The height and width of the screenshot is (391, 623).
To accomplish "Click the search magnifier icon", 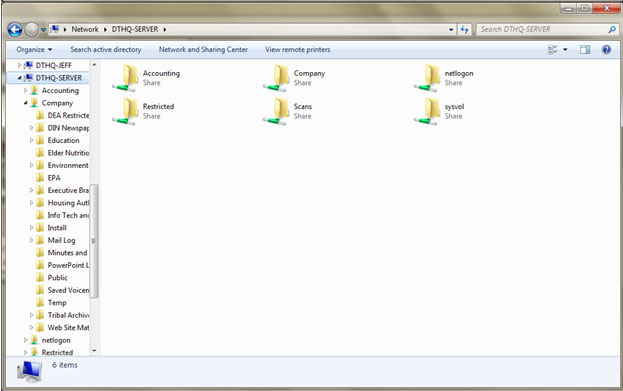I will tap(612, 29).
